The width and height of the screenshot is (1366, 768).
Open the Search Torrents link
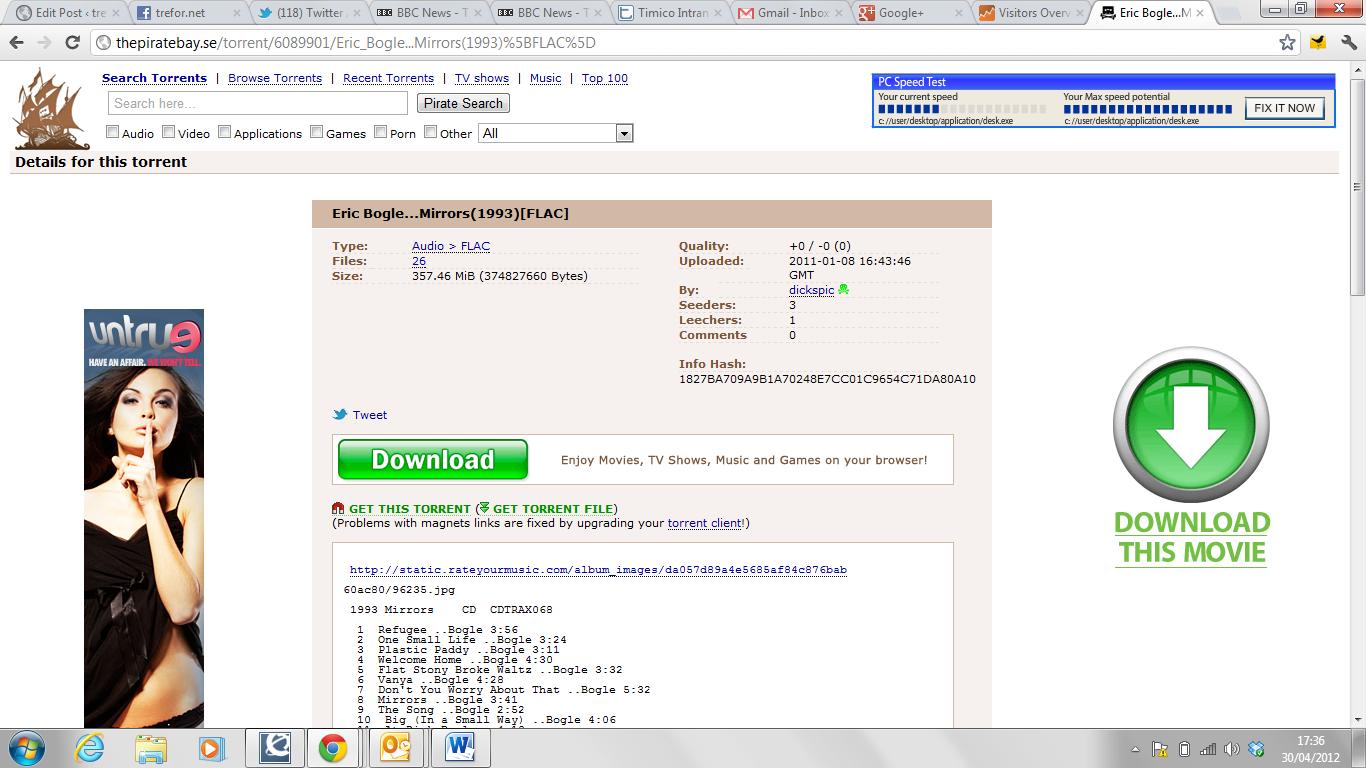tap(154, 78)
